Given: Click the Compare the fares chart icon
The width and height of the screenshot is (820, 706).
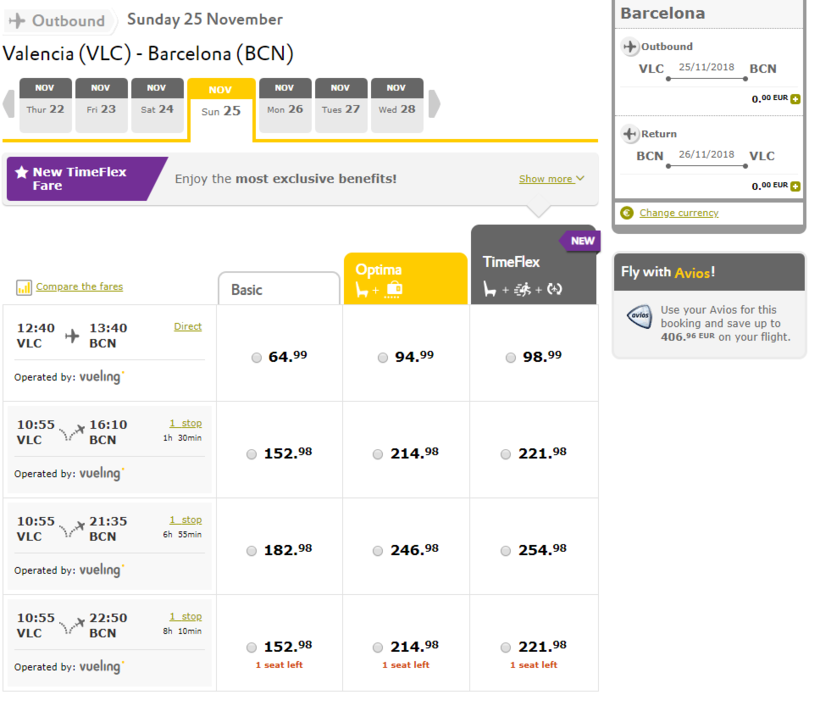Looking at the screenshot, I should pos(24,288).
